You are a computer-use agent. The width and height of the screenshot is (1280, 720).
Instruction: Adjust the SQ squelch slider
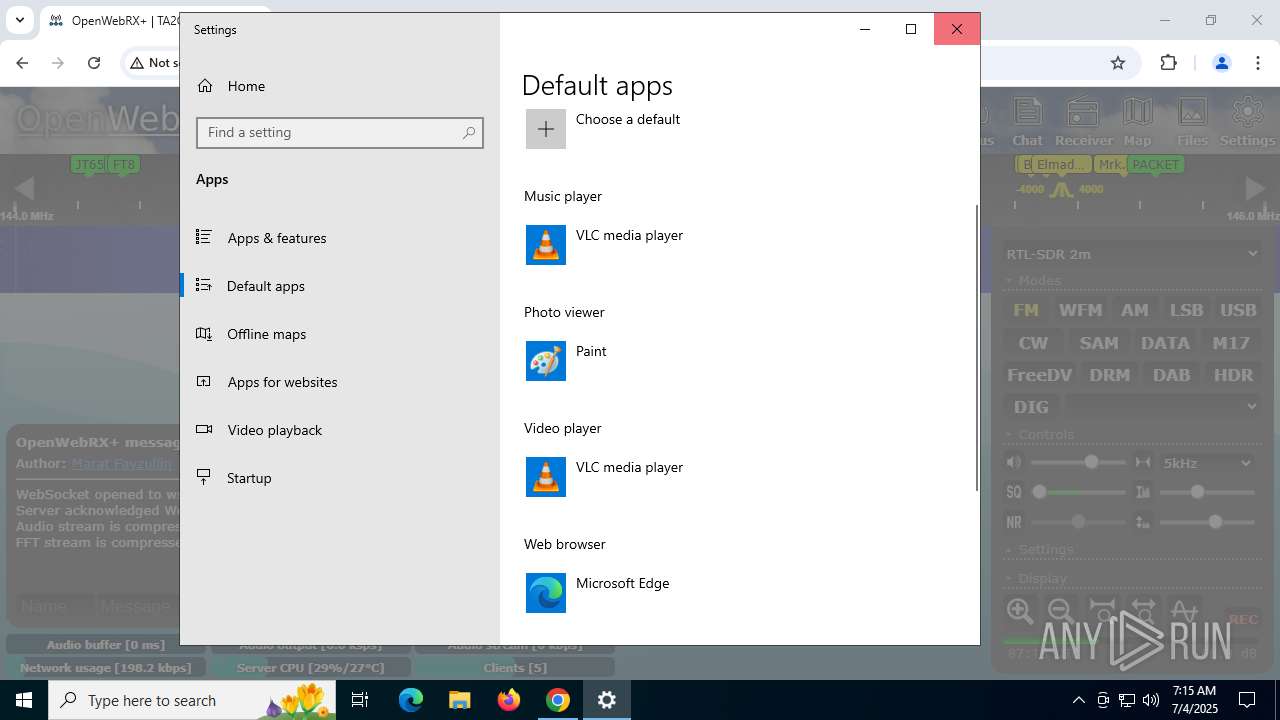[1078, 493]
